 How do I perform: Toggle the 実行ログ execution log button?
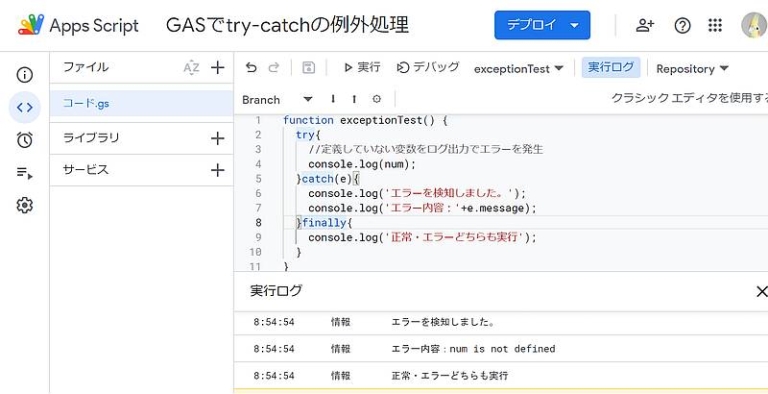pyautogui.click(x=611, y=68)
